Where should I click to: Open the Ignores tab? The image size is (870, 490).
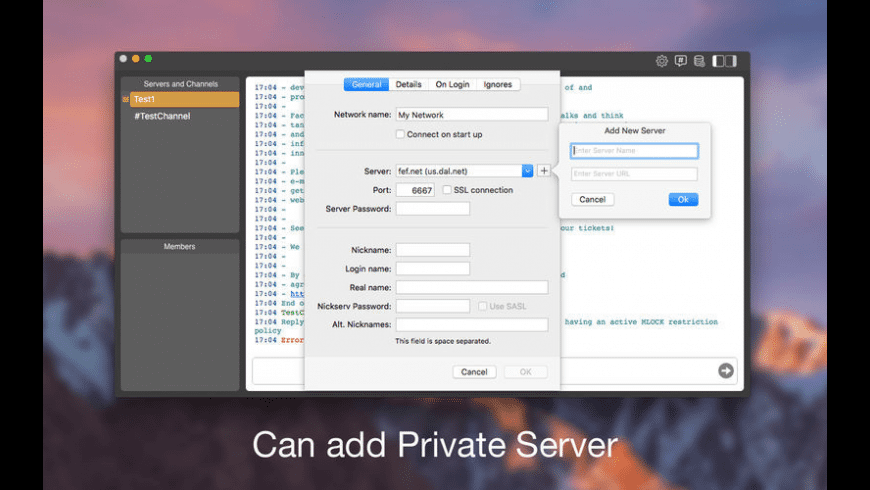(x=498, y=84)
